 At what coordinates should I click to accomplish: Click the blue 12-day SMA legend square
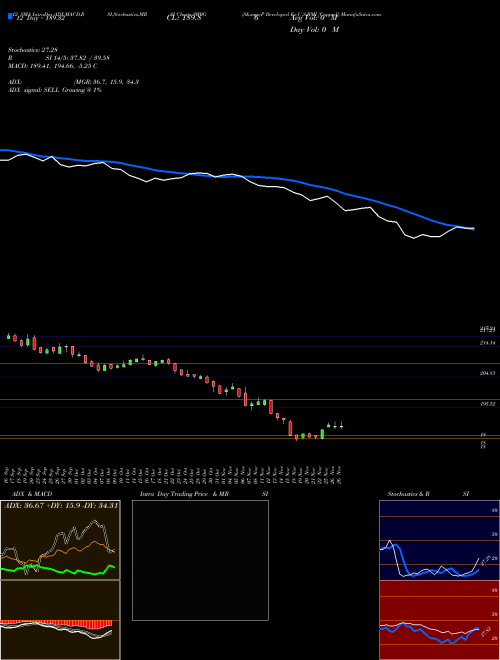pos(10,16)
